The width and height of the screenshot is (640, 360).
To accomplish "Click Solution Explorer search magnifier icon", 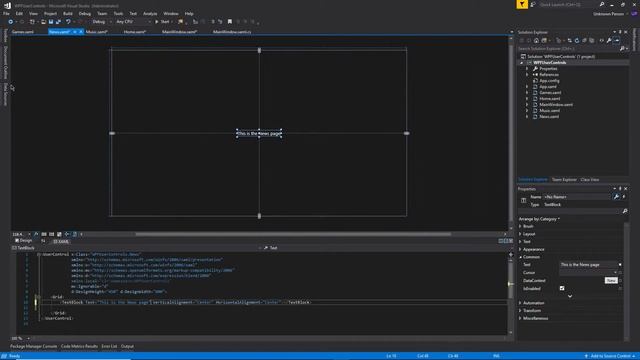I will (x=622, y=49).
